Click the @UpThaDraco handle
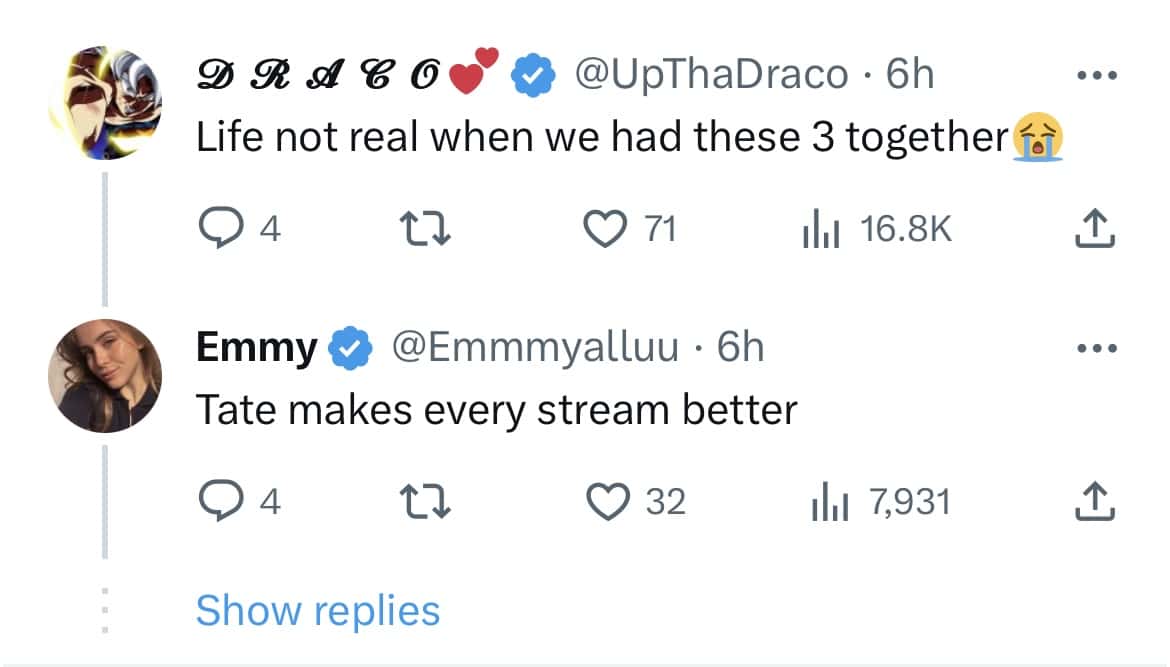 (710, 75)
